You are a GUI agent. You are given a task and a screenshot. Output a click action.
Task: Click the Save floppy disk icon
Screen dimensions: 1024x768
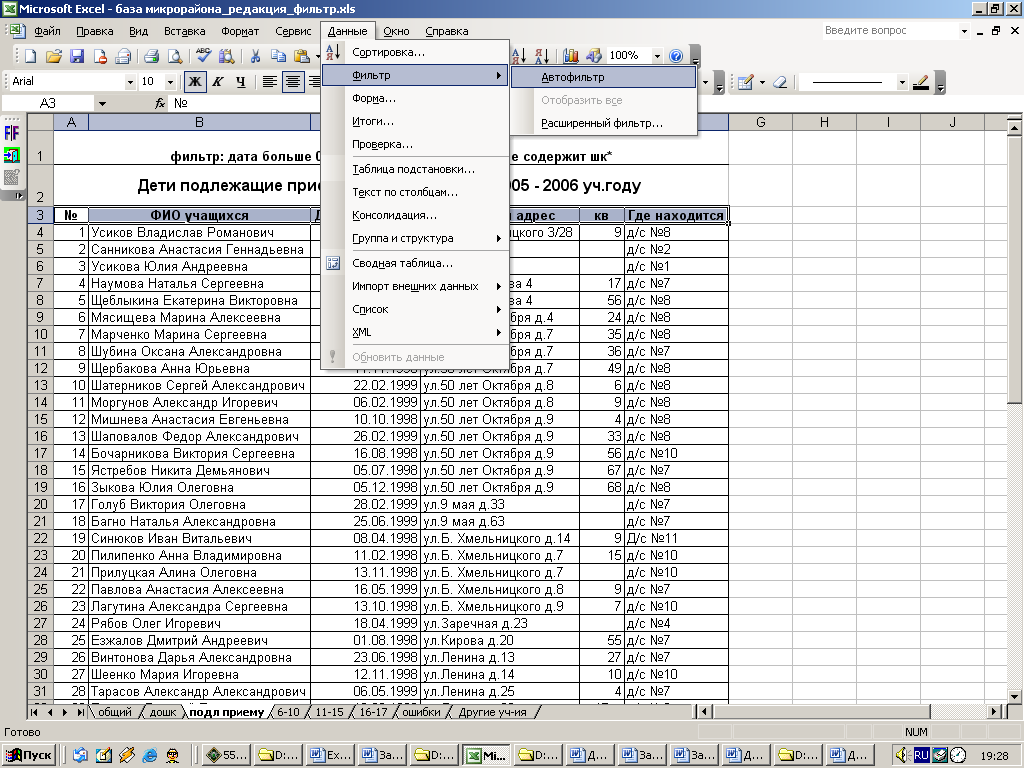click(x=77, y=56)
